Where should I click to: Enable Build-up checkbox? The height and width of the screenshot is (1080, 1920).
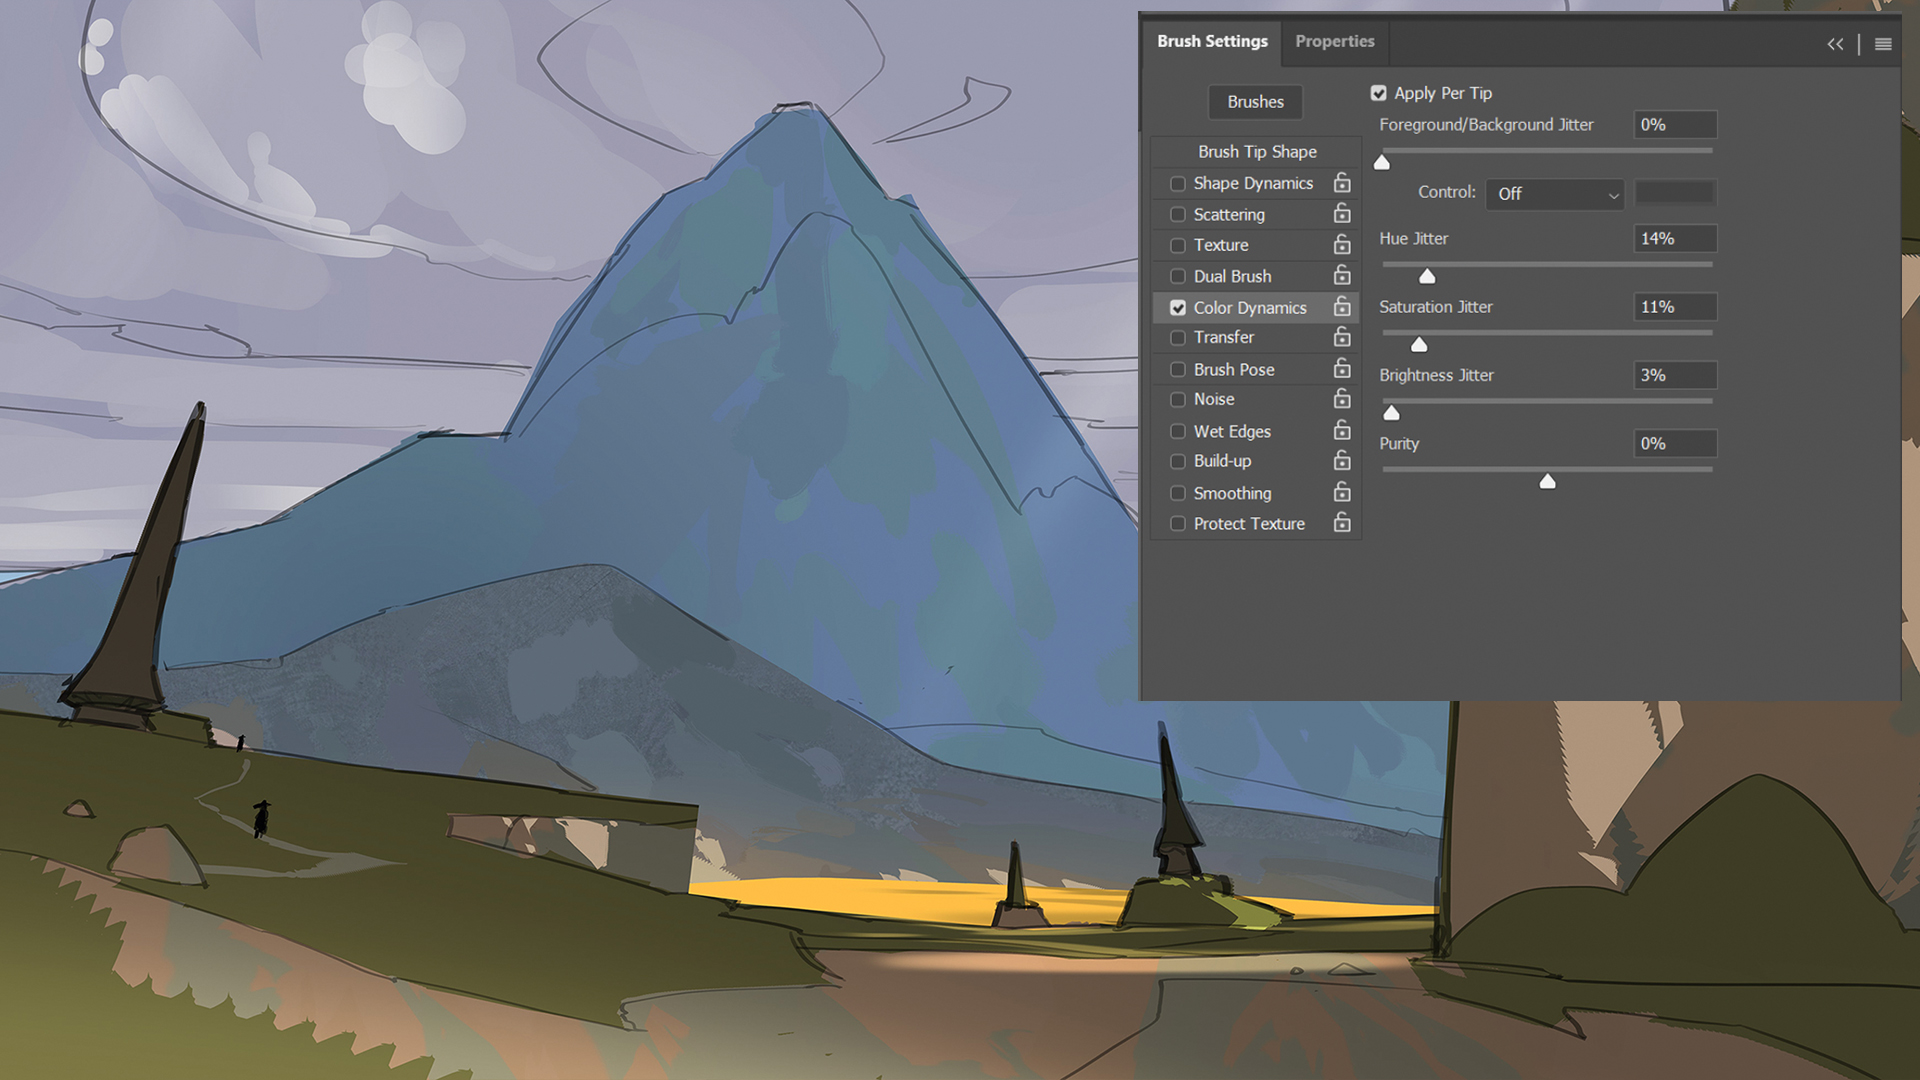[x=1178, y=462]
